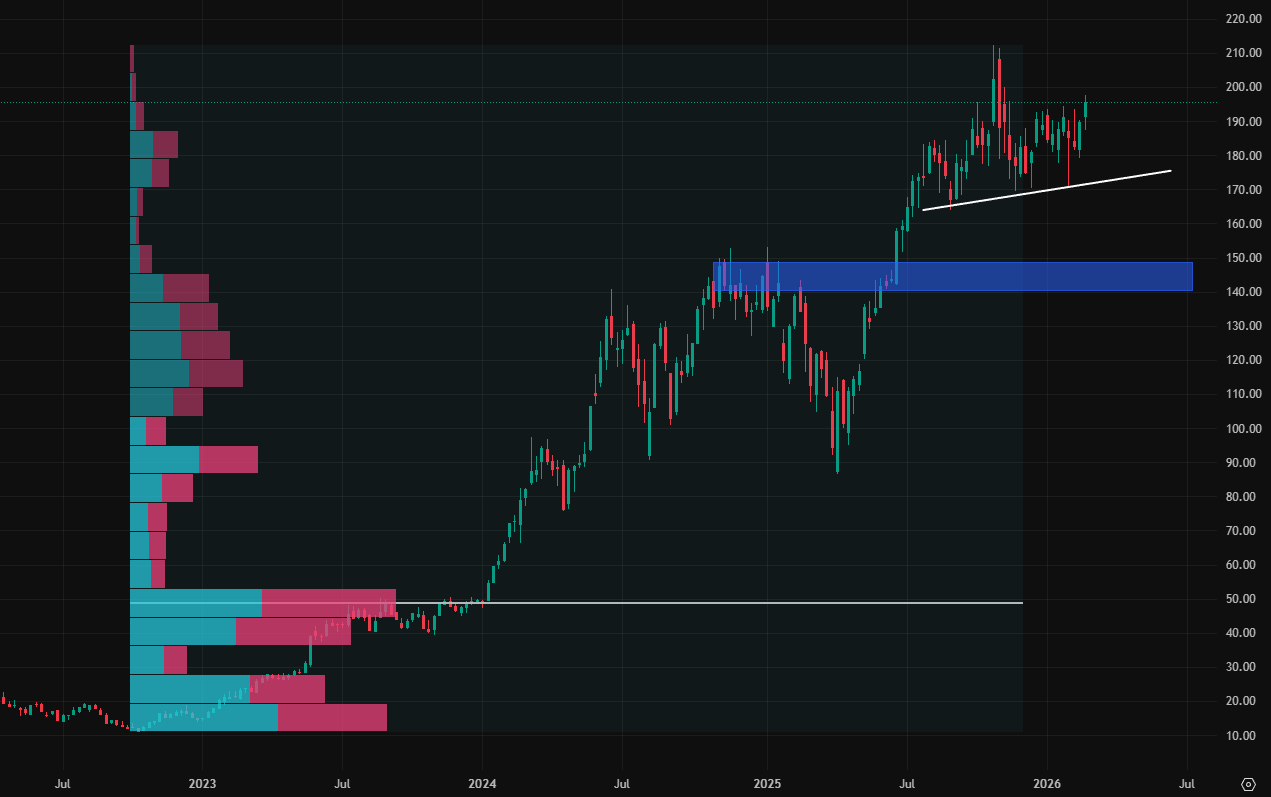Open chart settings via hexagon icon
The width and height of the screenshot is (1271, 797).
pyautogui.click(x=1248, y=783)
